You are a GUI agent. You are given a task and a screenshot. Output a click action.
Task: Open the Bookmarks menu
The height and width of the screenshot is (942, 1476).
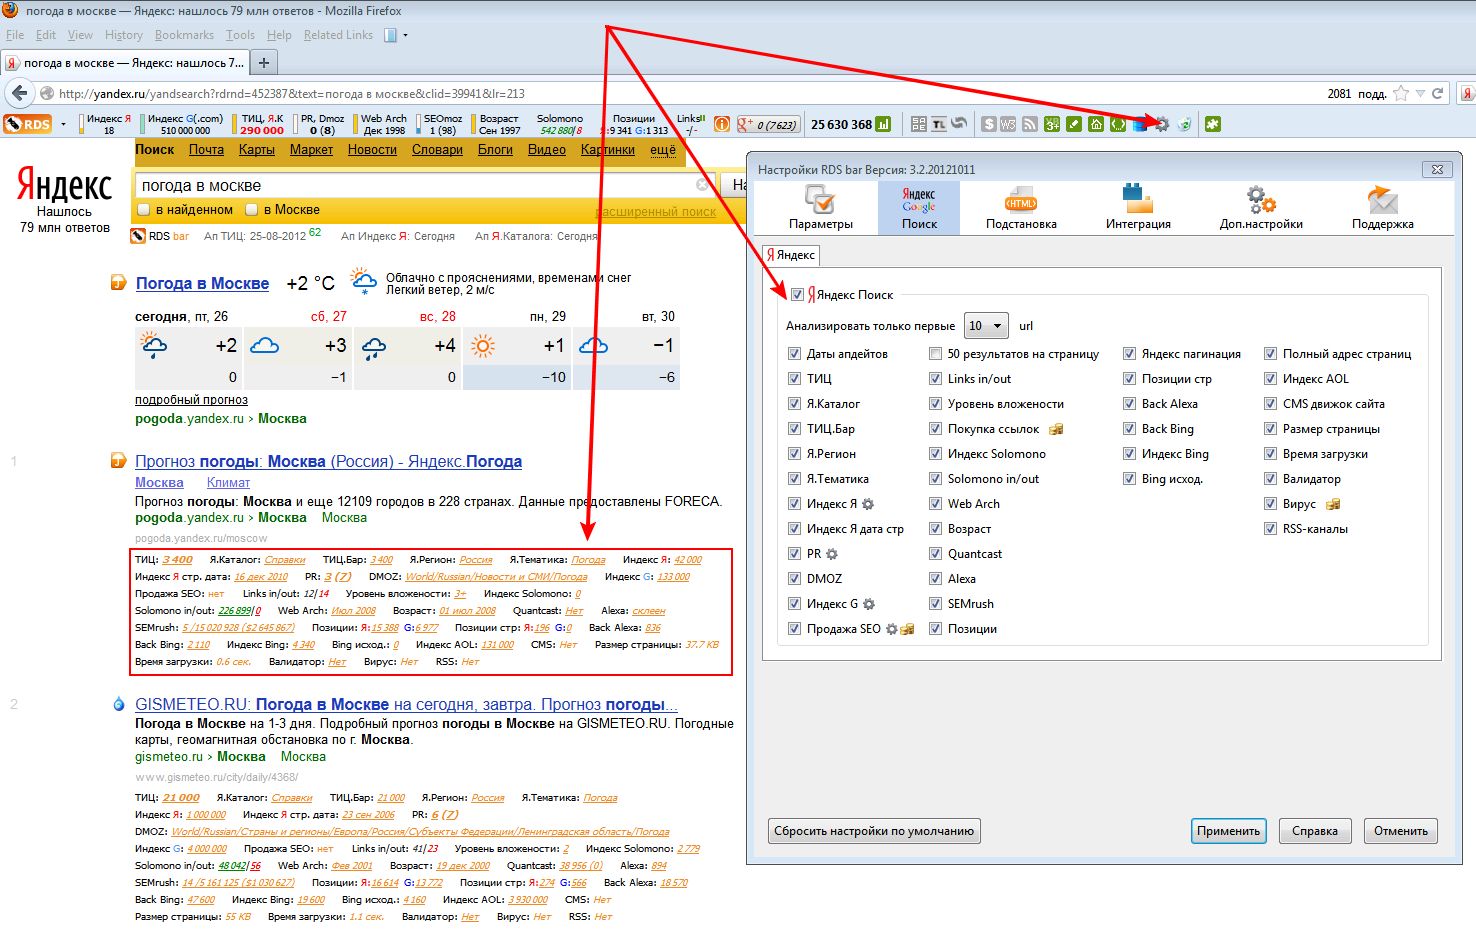(184, 35)
